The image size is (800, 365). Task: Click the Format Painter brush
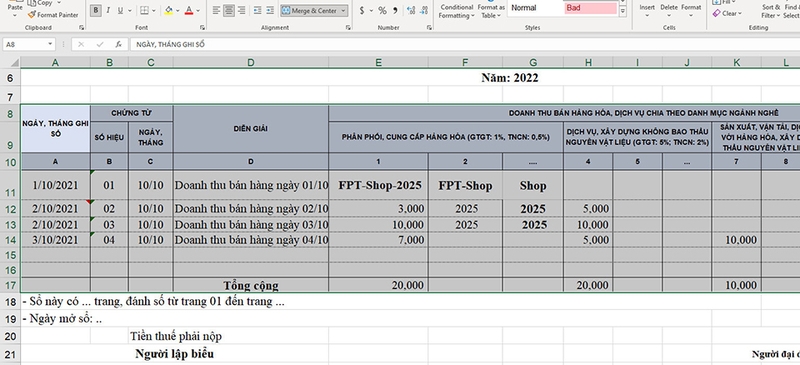(x=53, y=15)
